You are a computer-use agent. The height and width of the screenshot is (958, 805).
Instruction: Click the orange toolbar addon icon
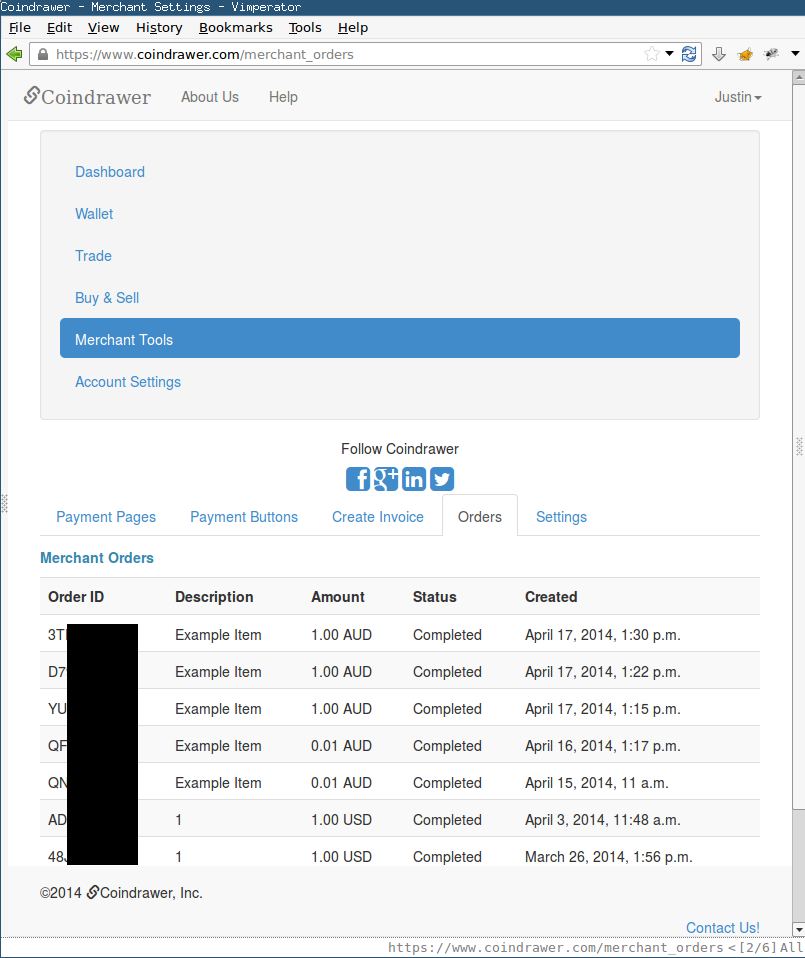tap(745, 55)
